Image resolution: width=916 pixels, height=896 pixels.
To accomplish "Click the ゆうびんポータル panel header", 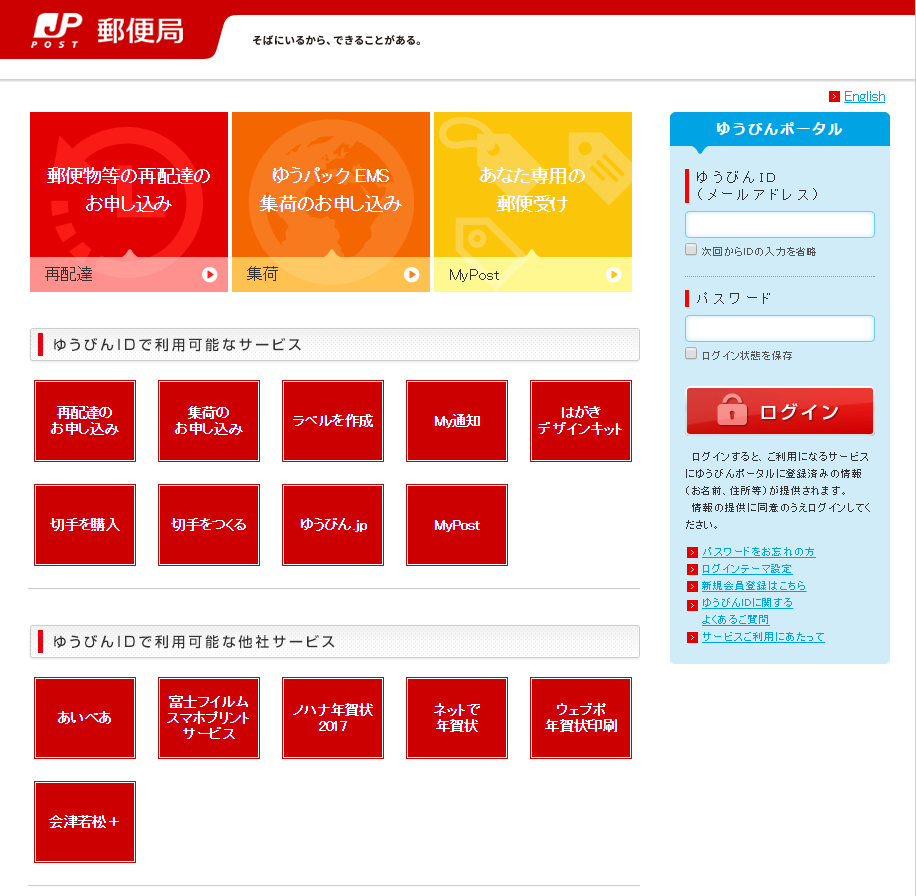I will [779, 129].
